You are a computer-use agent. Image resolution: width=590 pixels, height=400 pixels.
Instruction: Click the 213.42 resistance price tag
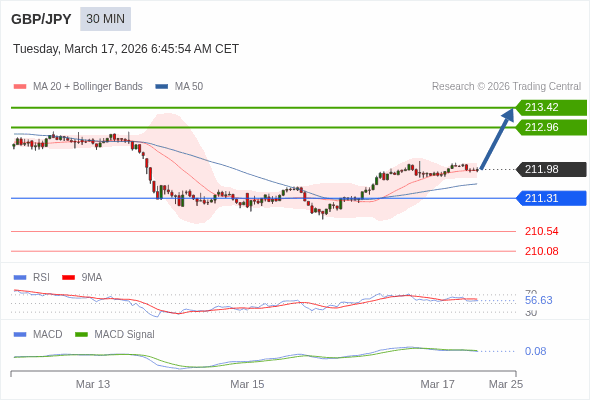tap(551, 108)
